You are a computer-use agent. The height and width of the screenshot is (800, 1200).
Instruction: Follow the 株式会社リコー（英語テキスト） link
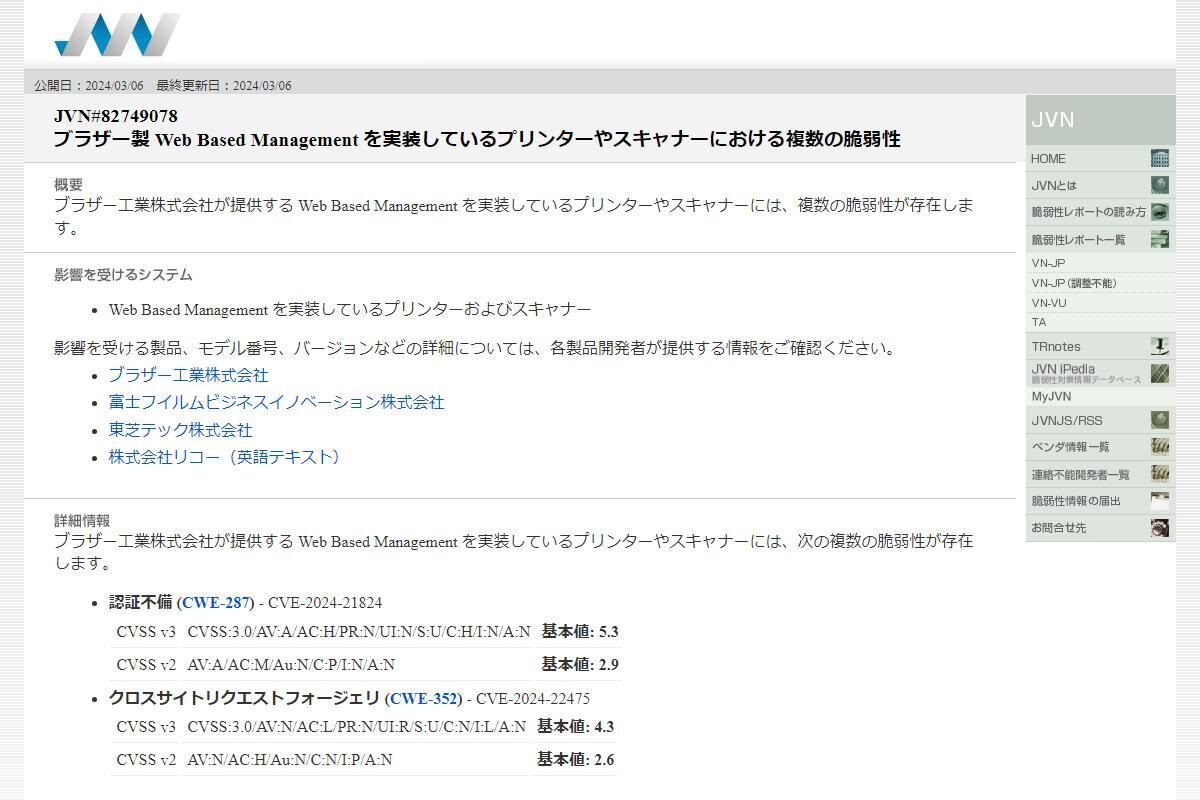(228, 457)
